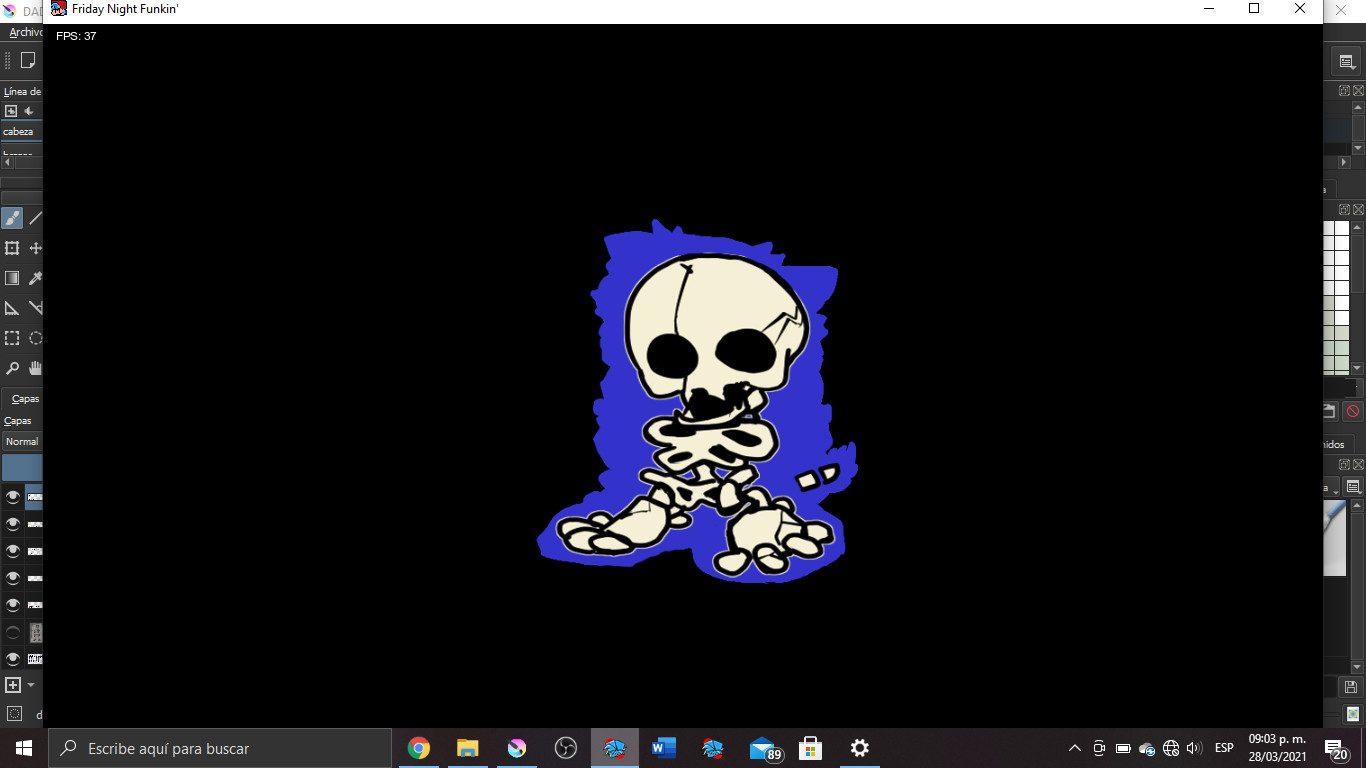Select the freehand brush tool
Screen dimensions: 1366x768
tap(12, 218)
